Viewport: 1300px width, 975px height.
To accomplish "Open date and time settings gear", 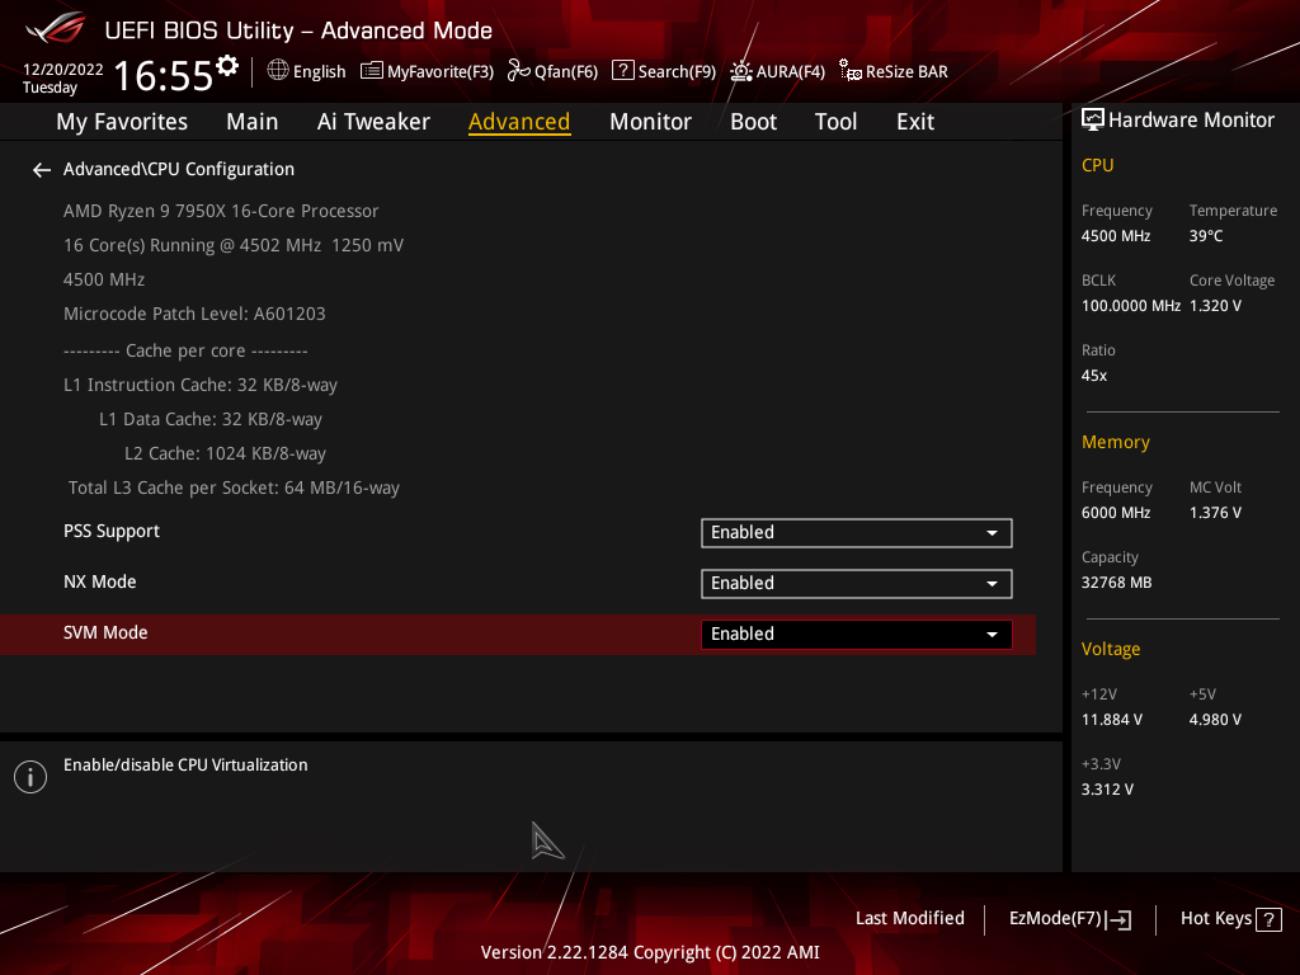I will click(x=228, y=66).
